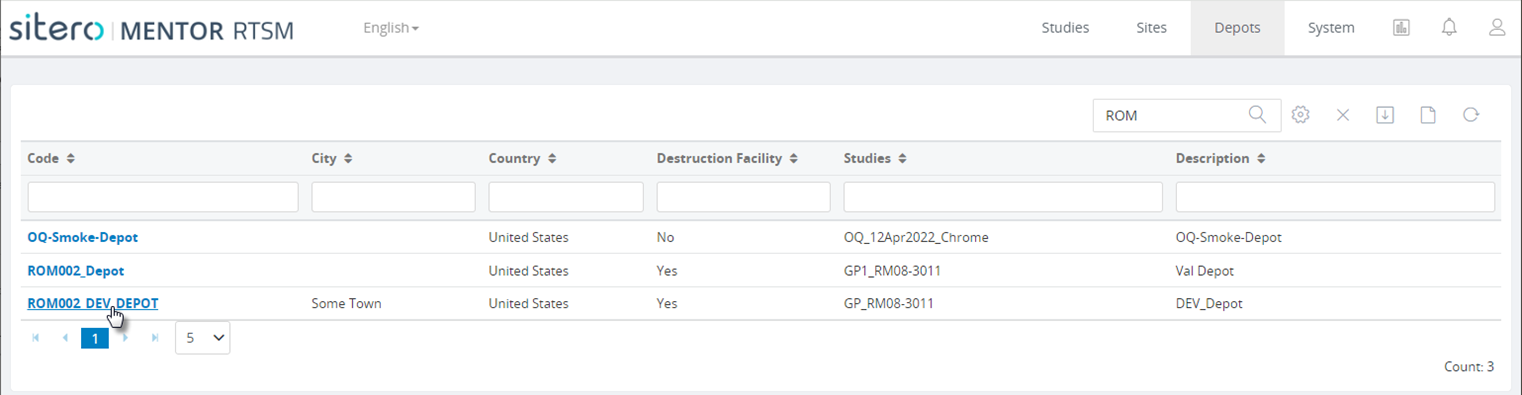
Task: Open the English language dropdown
Action: coord(391,28)
